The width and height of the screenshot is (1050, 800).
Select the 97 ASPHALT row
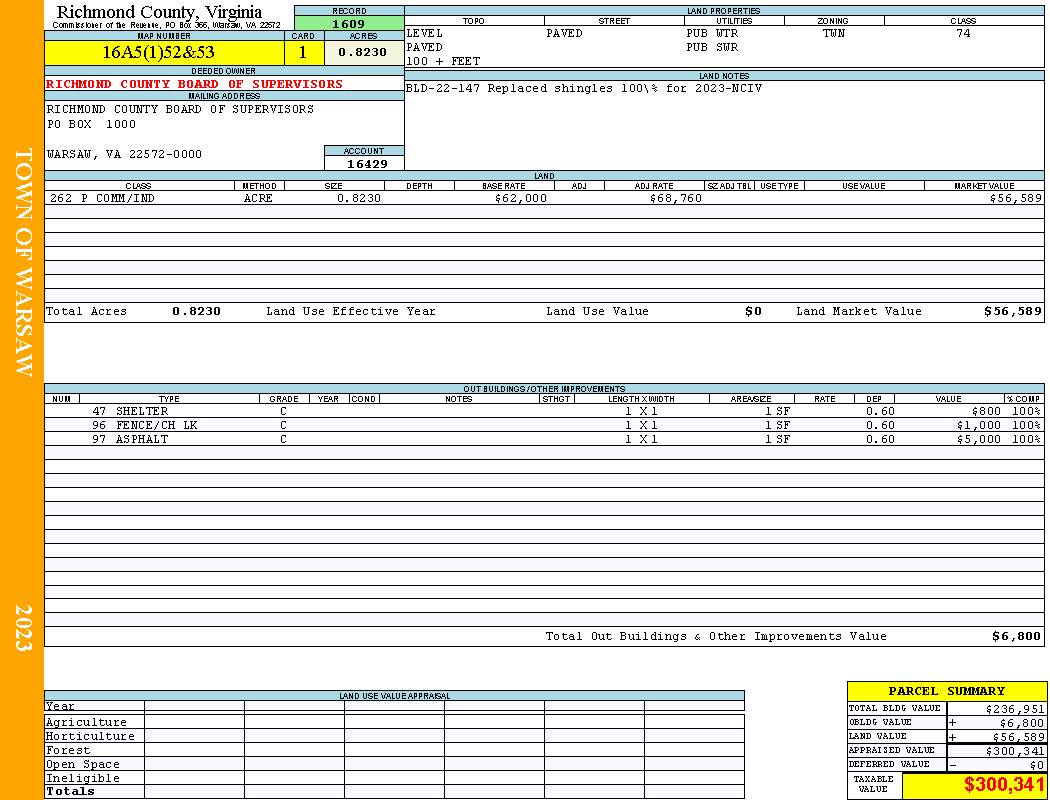pyautogui.click(x=544, y=439)
